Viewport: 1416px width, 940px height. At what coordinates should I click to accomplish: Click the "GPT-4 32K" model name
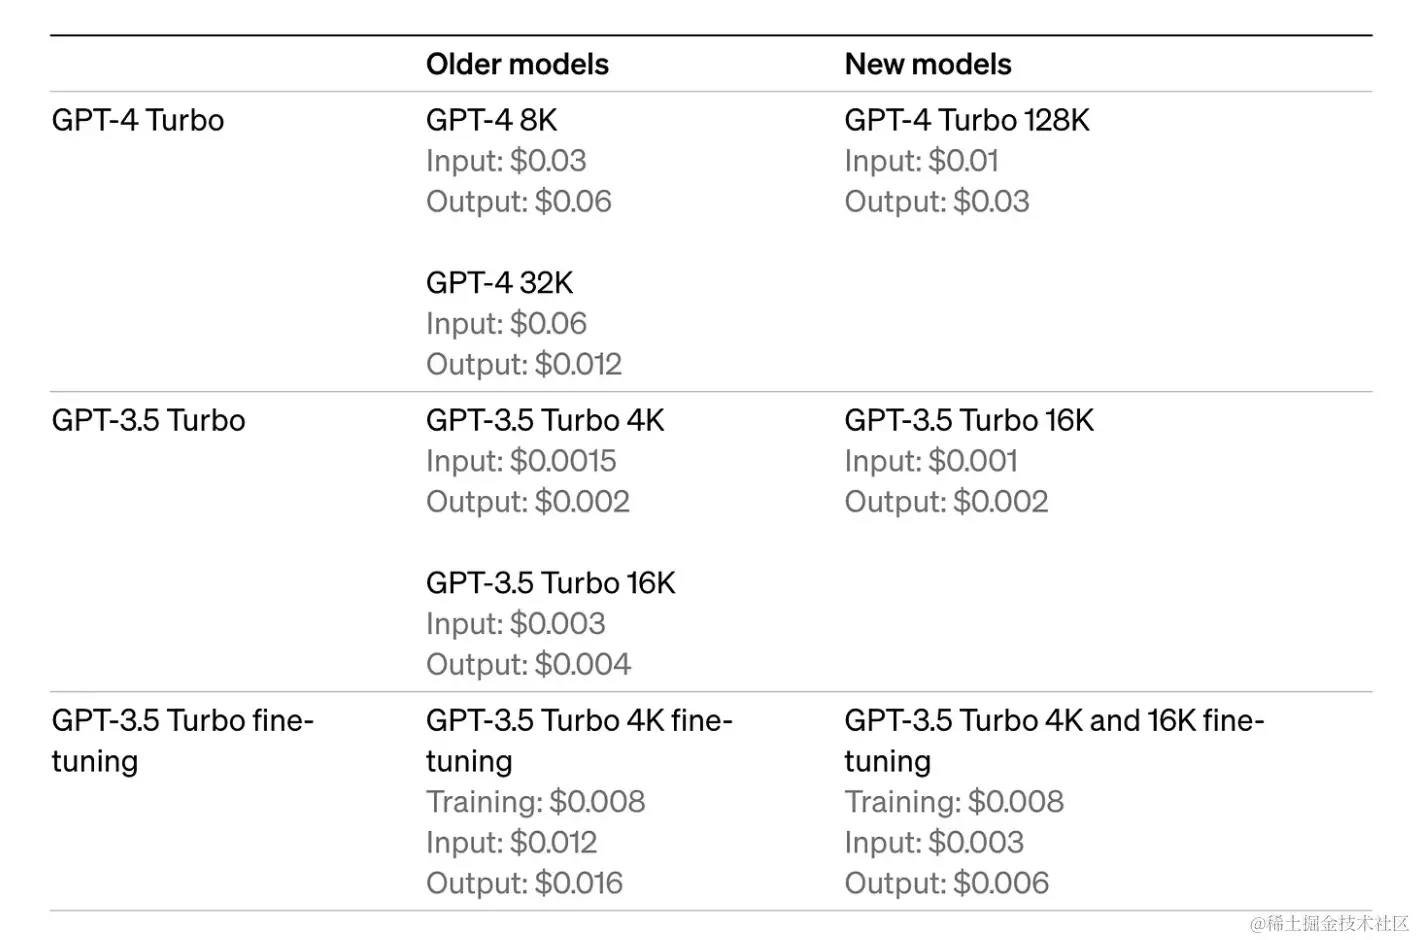(x=499, y=283)
